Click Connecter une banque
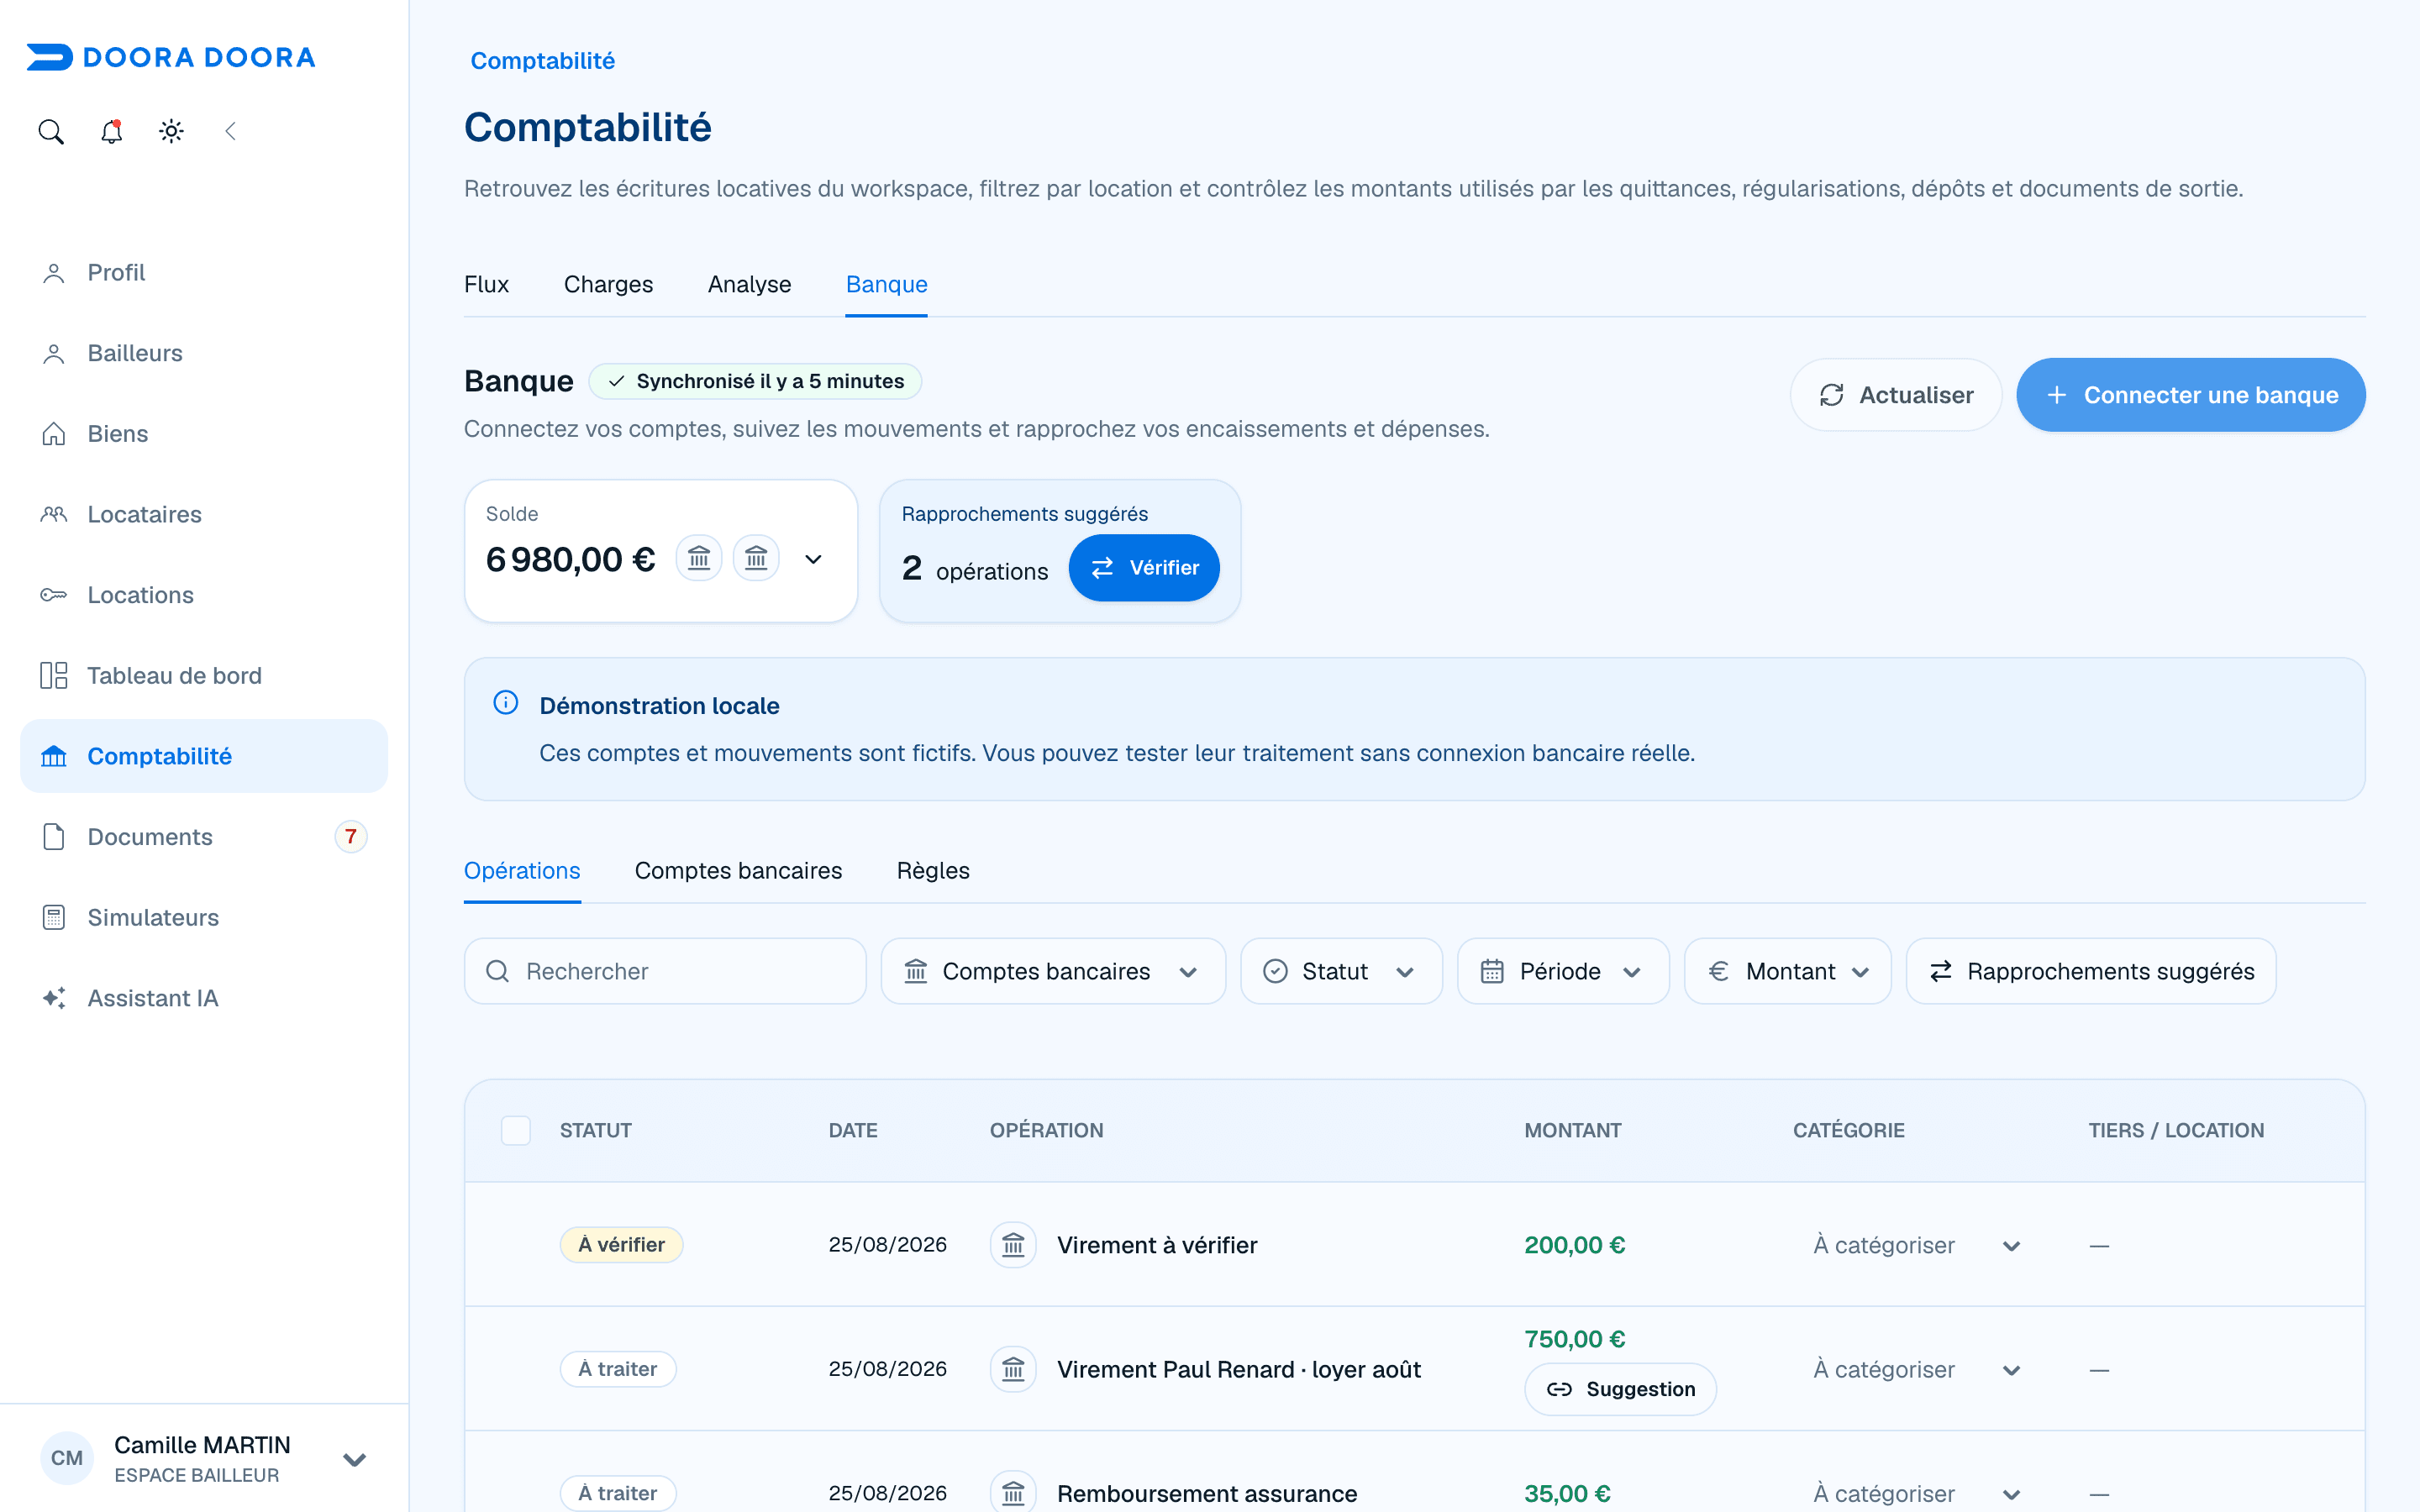 coord(2191,395)
